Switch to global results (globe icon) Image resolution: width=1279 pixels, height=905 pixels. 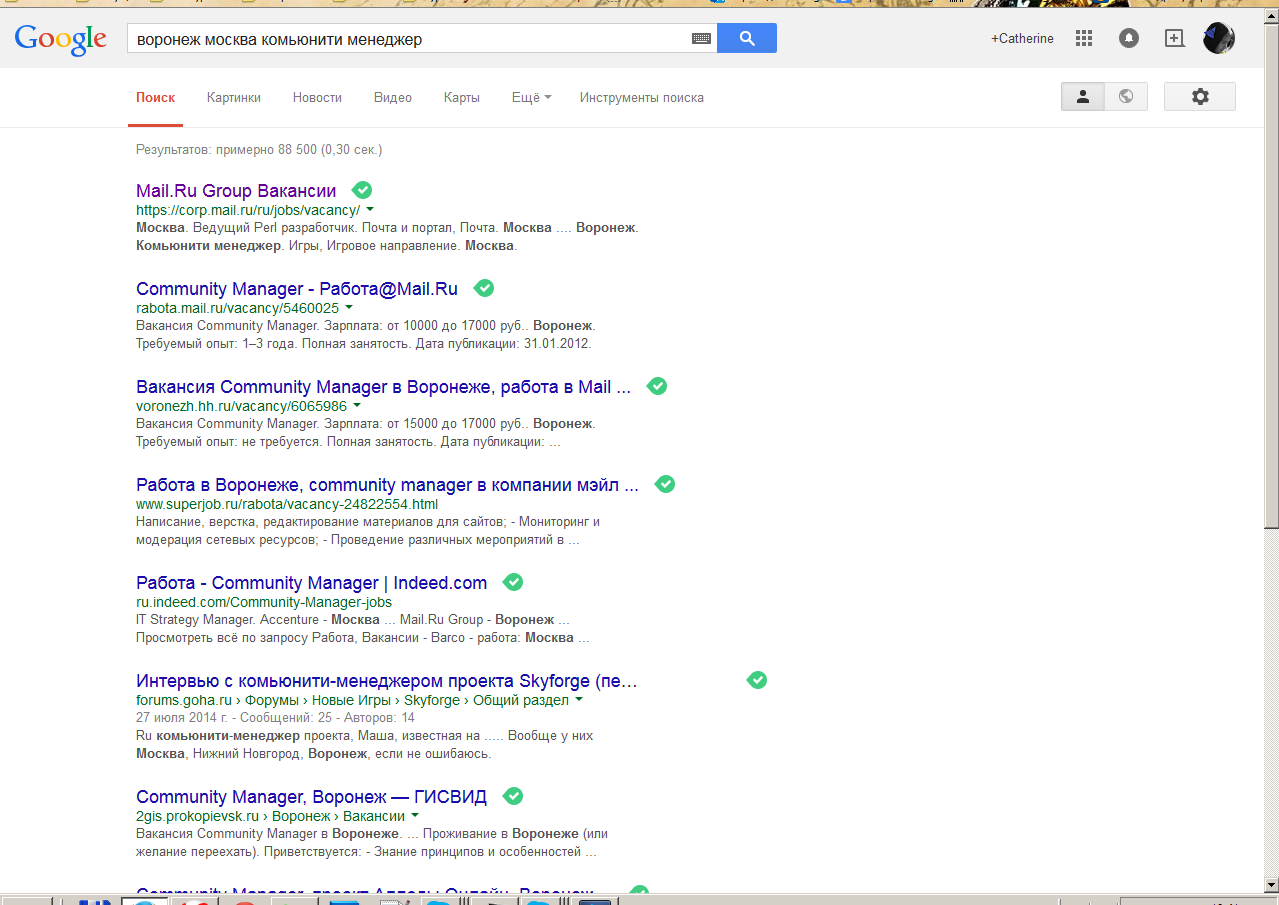click(x=1126, y=97)
